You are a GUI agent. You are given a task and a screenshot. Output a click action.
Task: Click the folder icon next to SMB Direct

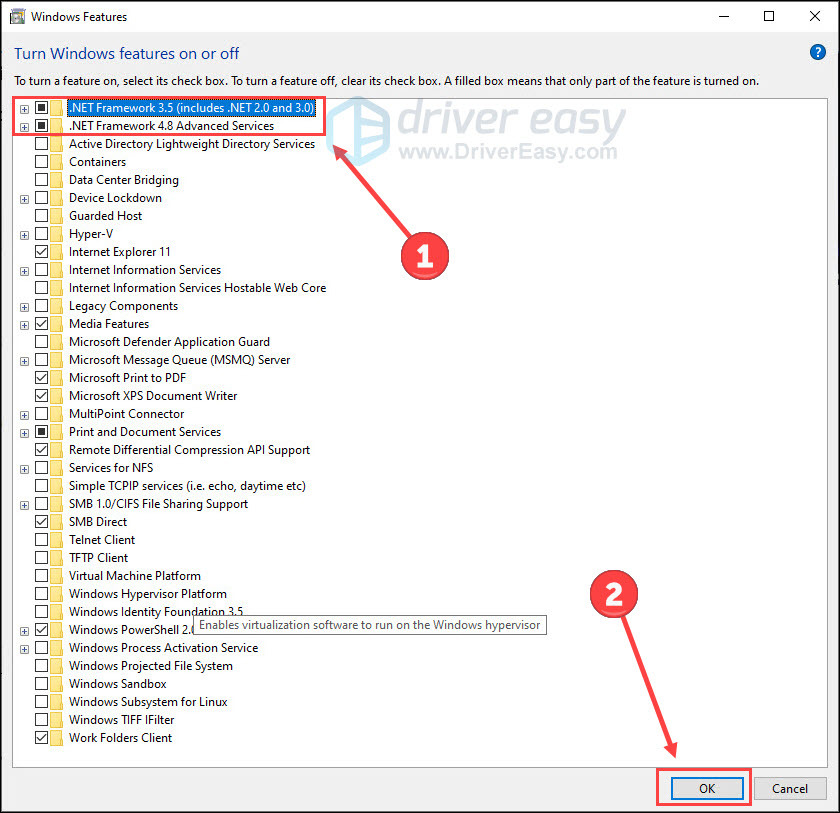[x=57, y=522]
